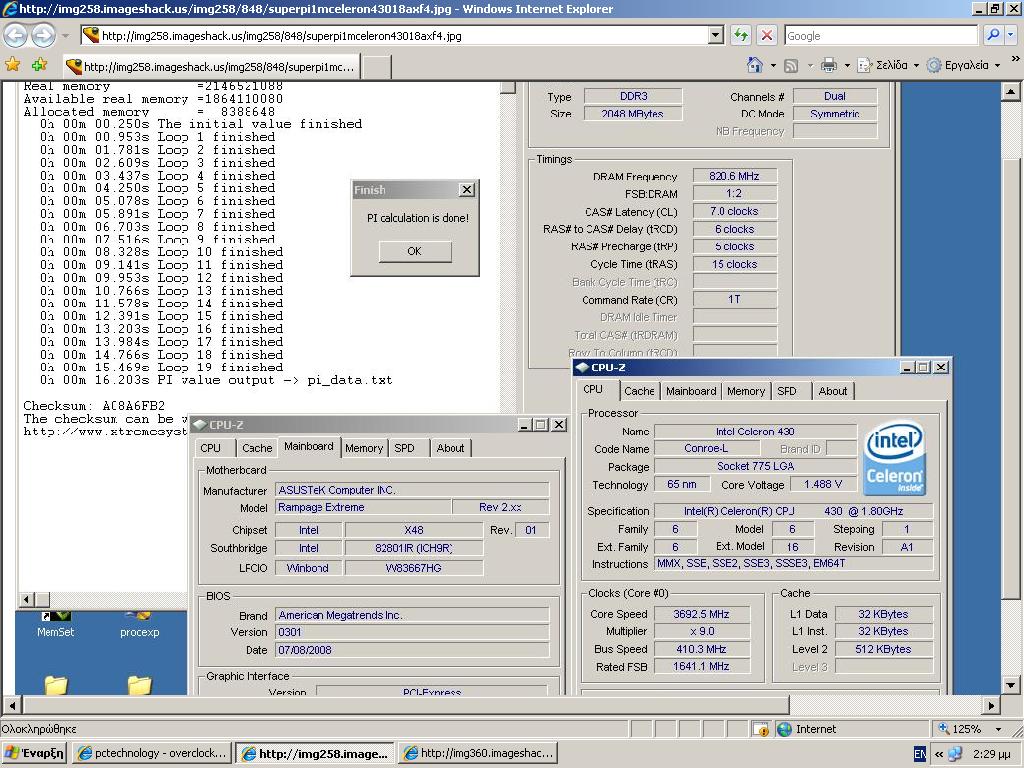Start a search with the magnifier icon
This screenshot has height=768, width=1024.
click(993, 35)
